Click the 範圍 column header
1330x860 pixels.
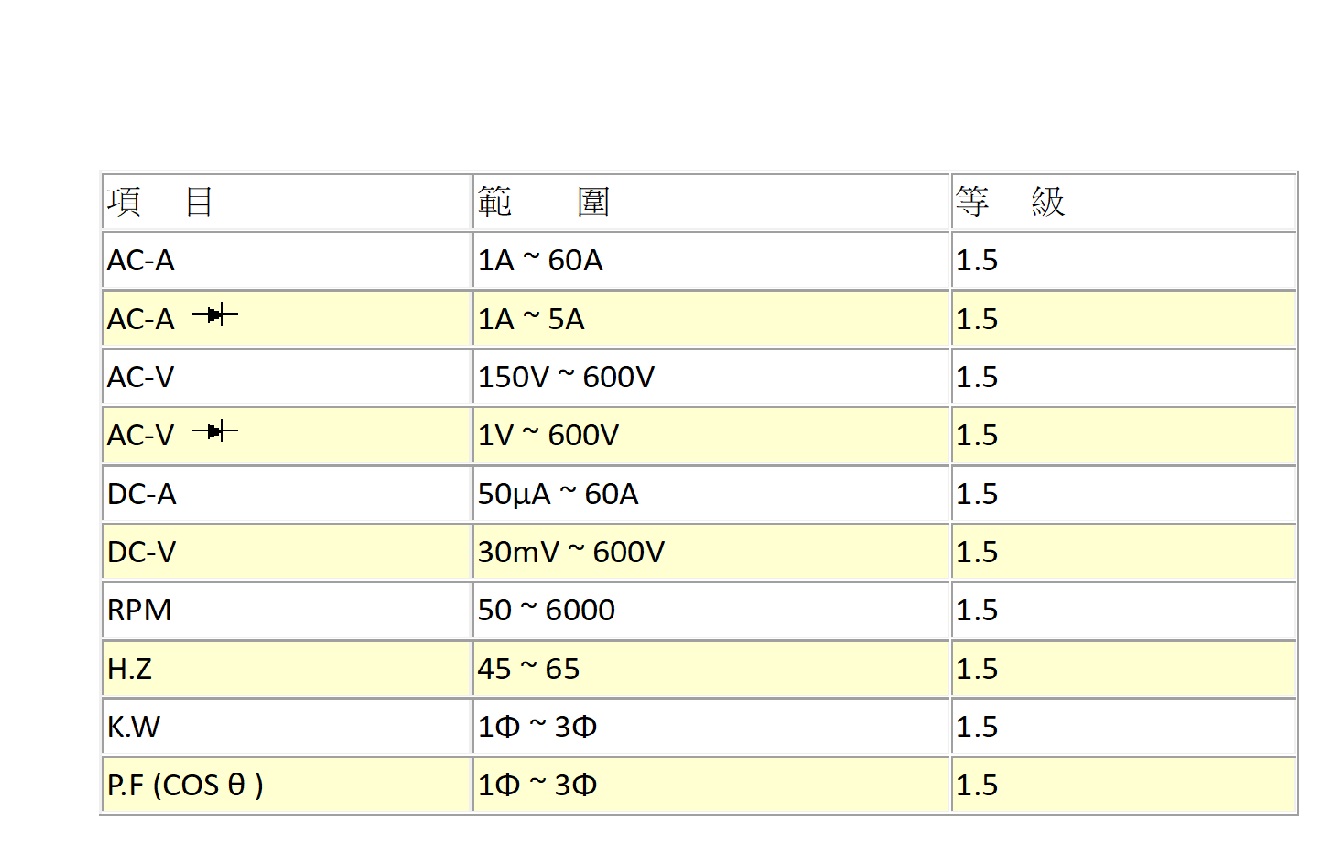click(x=544, y=203)
